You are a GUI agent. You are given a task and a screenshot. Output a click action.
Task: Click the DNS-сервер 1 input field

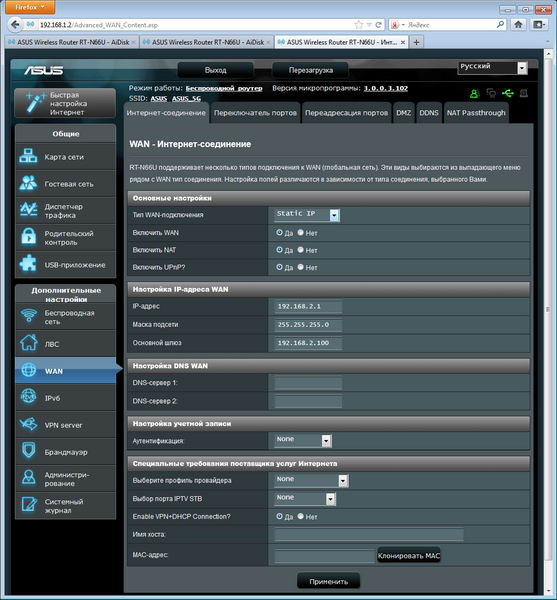click(x=308, y=383)
